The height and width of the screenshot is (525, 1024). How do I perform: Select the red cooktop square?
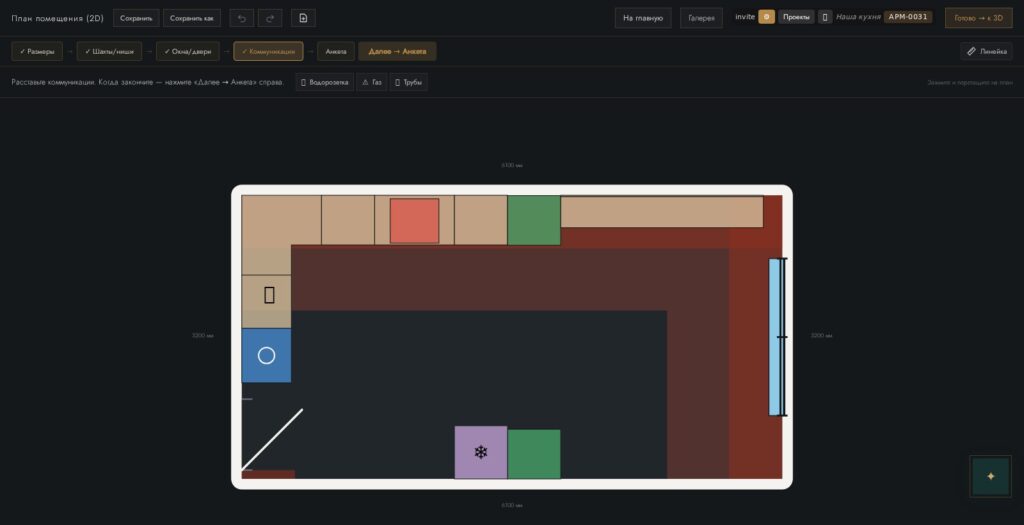[415, 221]
